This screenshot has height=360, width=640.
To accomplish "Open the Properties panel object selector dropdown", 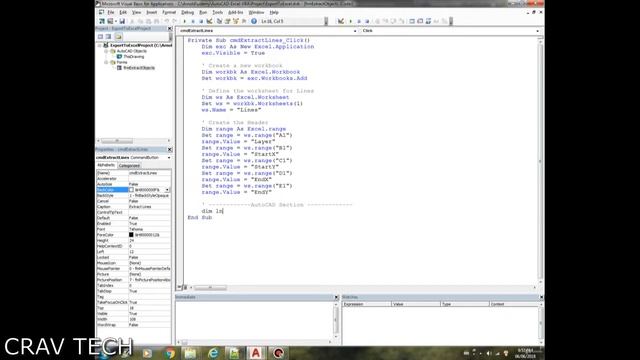I will (169, 158).
